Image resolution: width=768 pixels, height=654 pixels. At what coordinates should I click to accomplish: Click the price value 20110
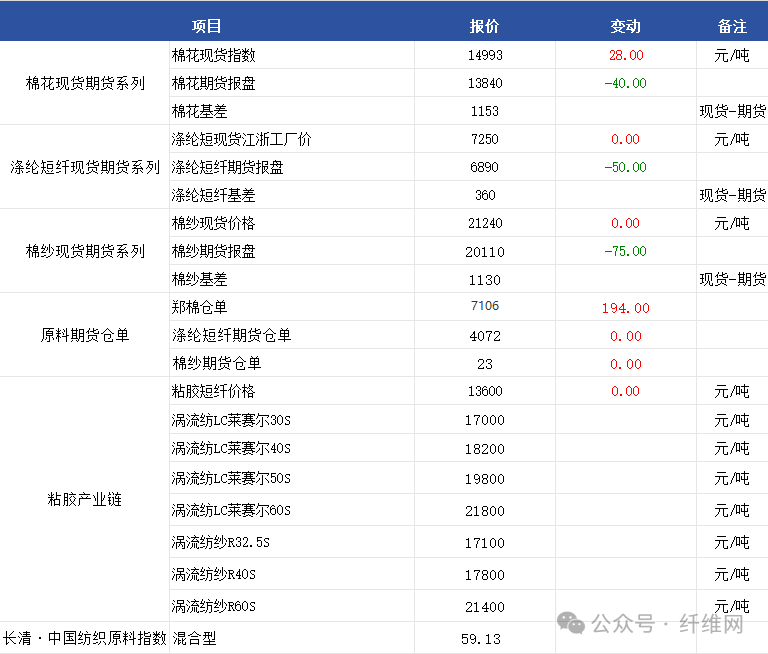tap(485, 252)
